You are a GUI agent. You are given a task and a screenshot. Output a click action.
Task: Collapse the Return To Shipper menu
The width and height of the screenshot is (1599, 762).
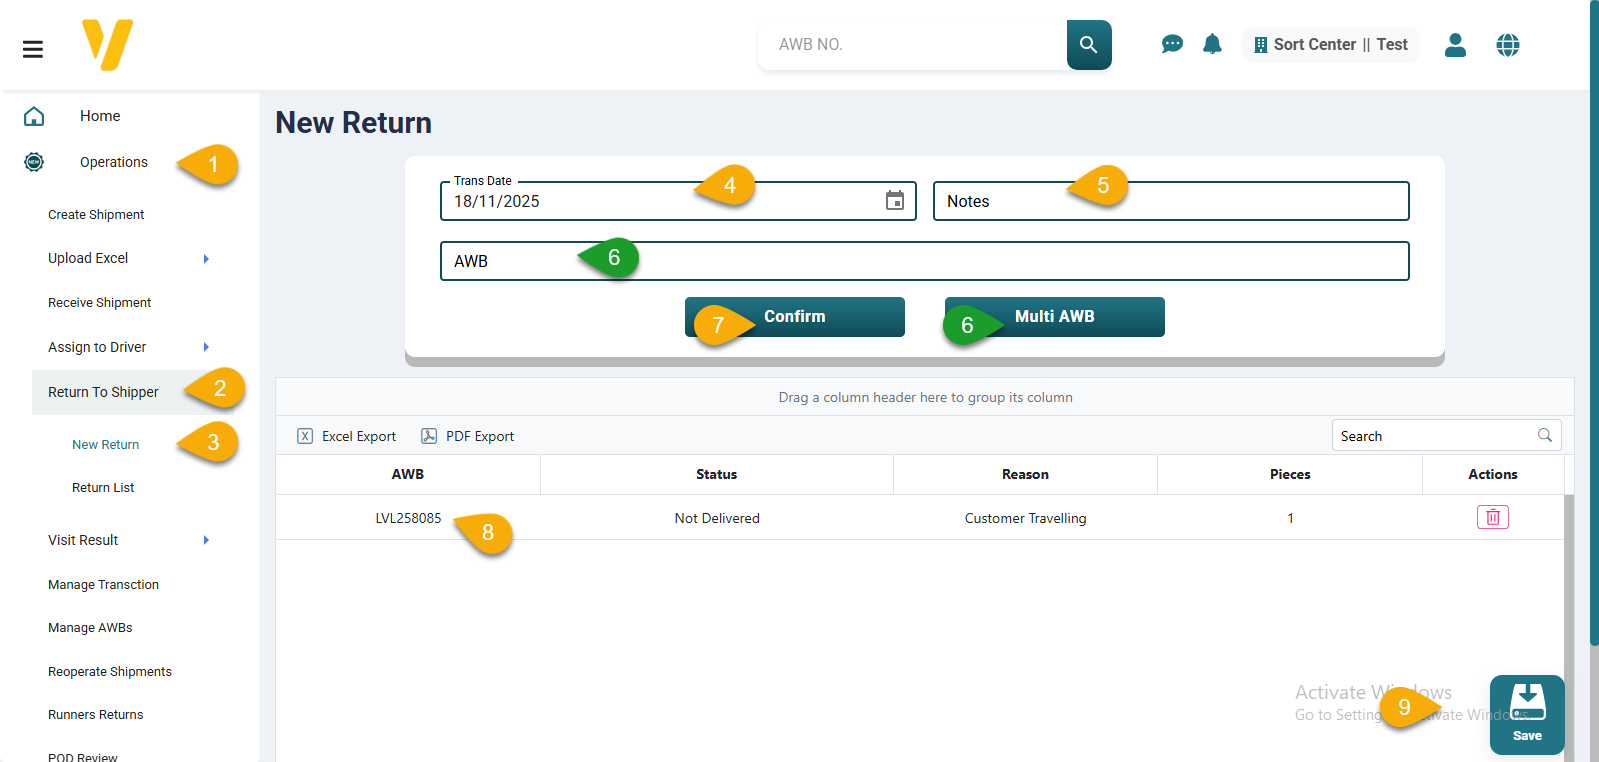point(104,392)
